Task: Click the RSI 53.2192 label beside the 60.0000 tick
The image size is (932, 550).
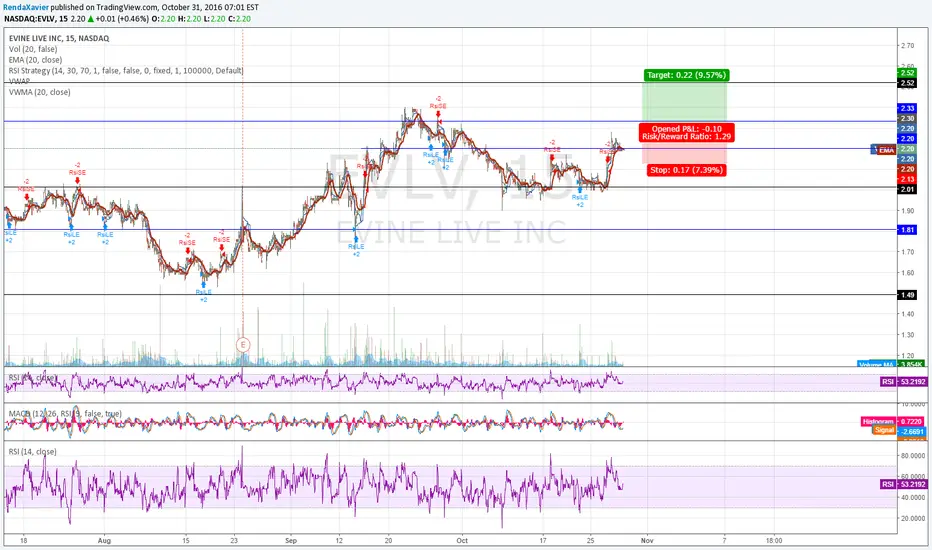Action: click(x=903, y=484)
